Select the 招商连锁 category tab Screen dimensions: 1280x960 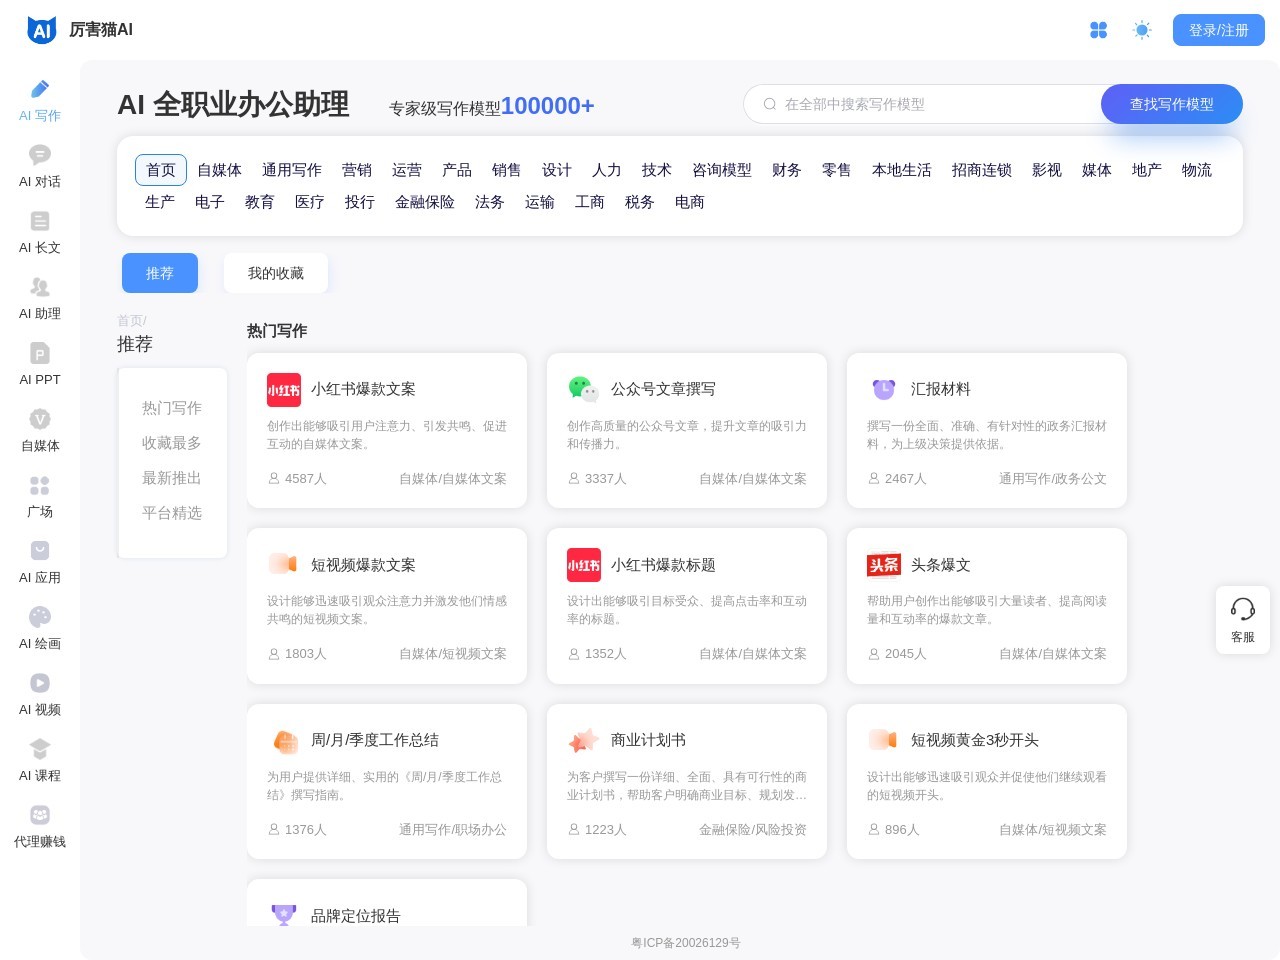coord(982,170)
